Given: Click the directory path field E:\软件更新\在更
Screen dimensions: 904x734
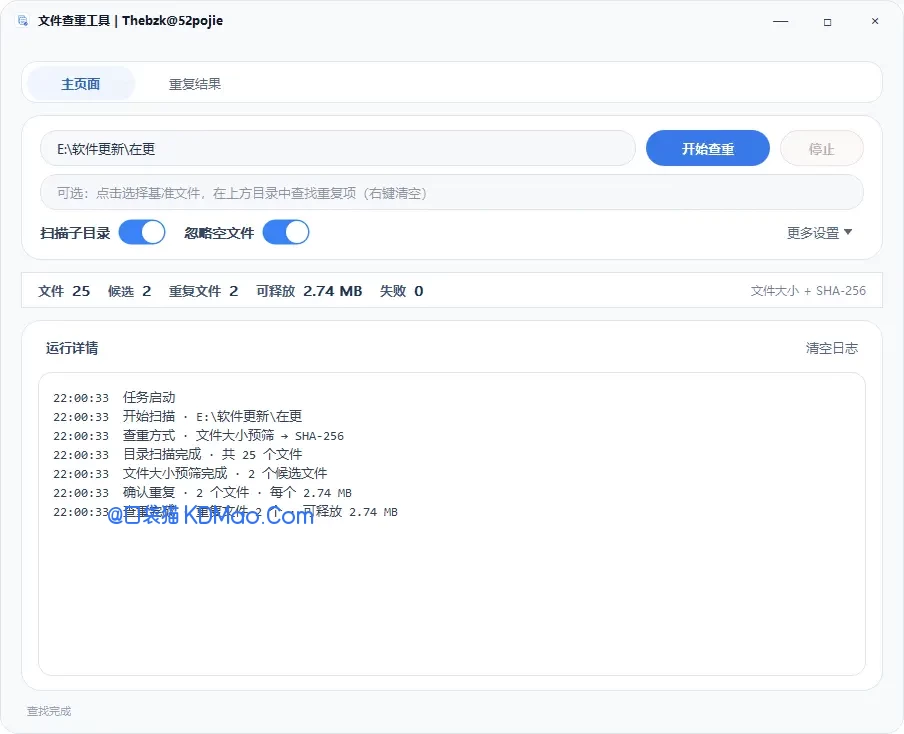Looking at the screenshot, I should click(x=338, y=149).
